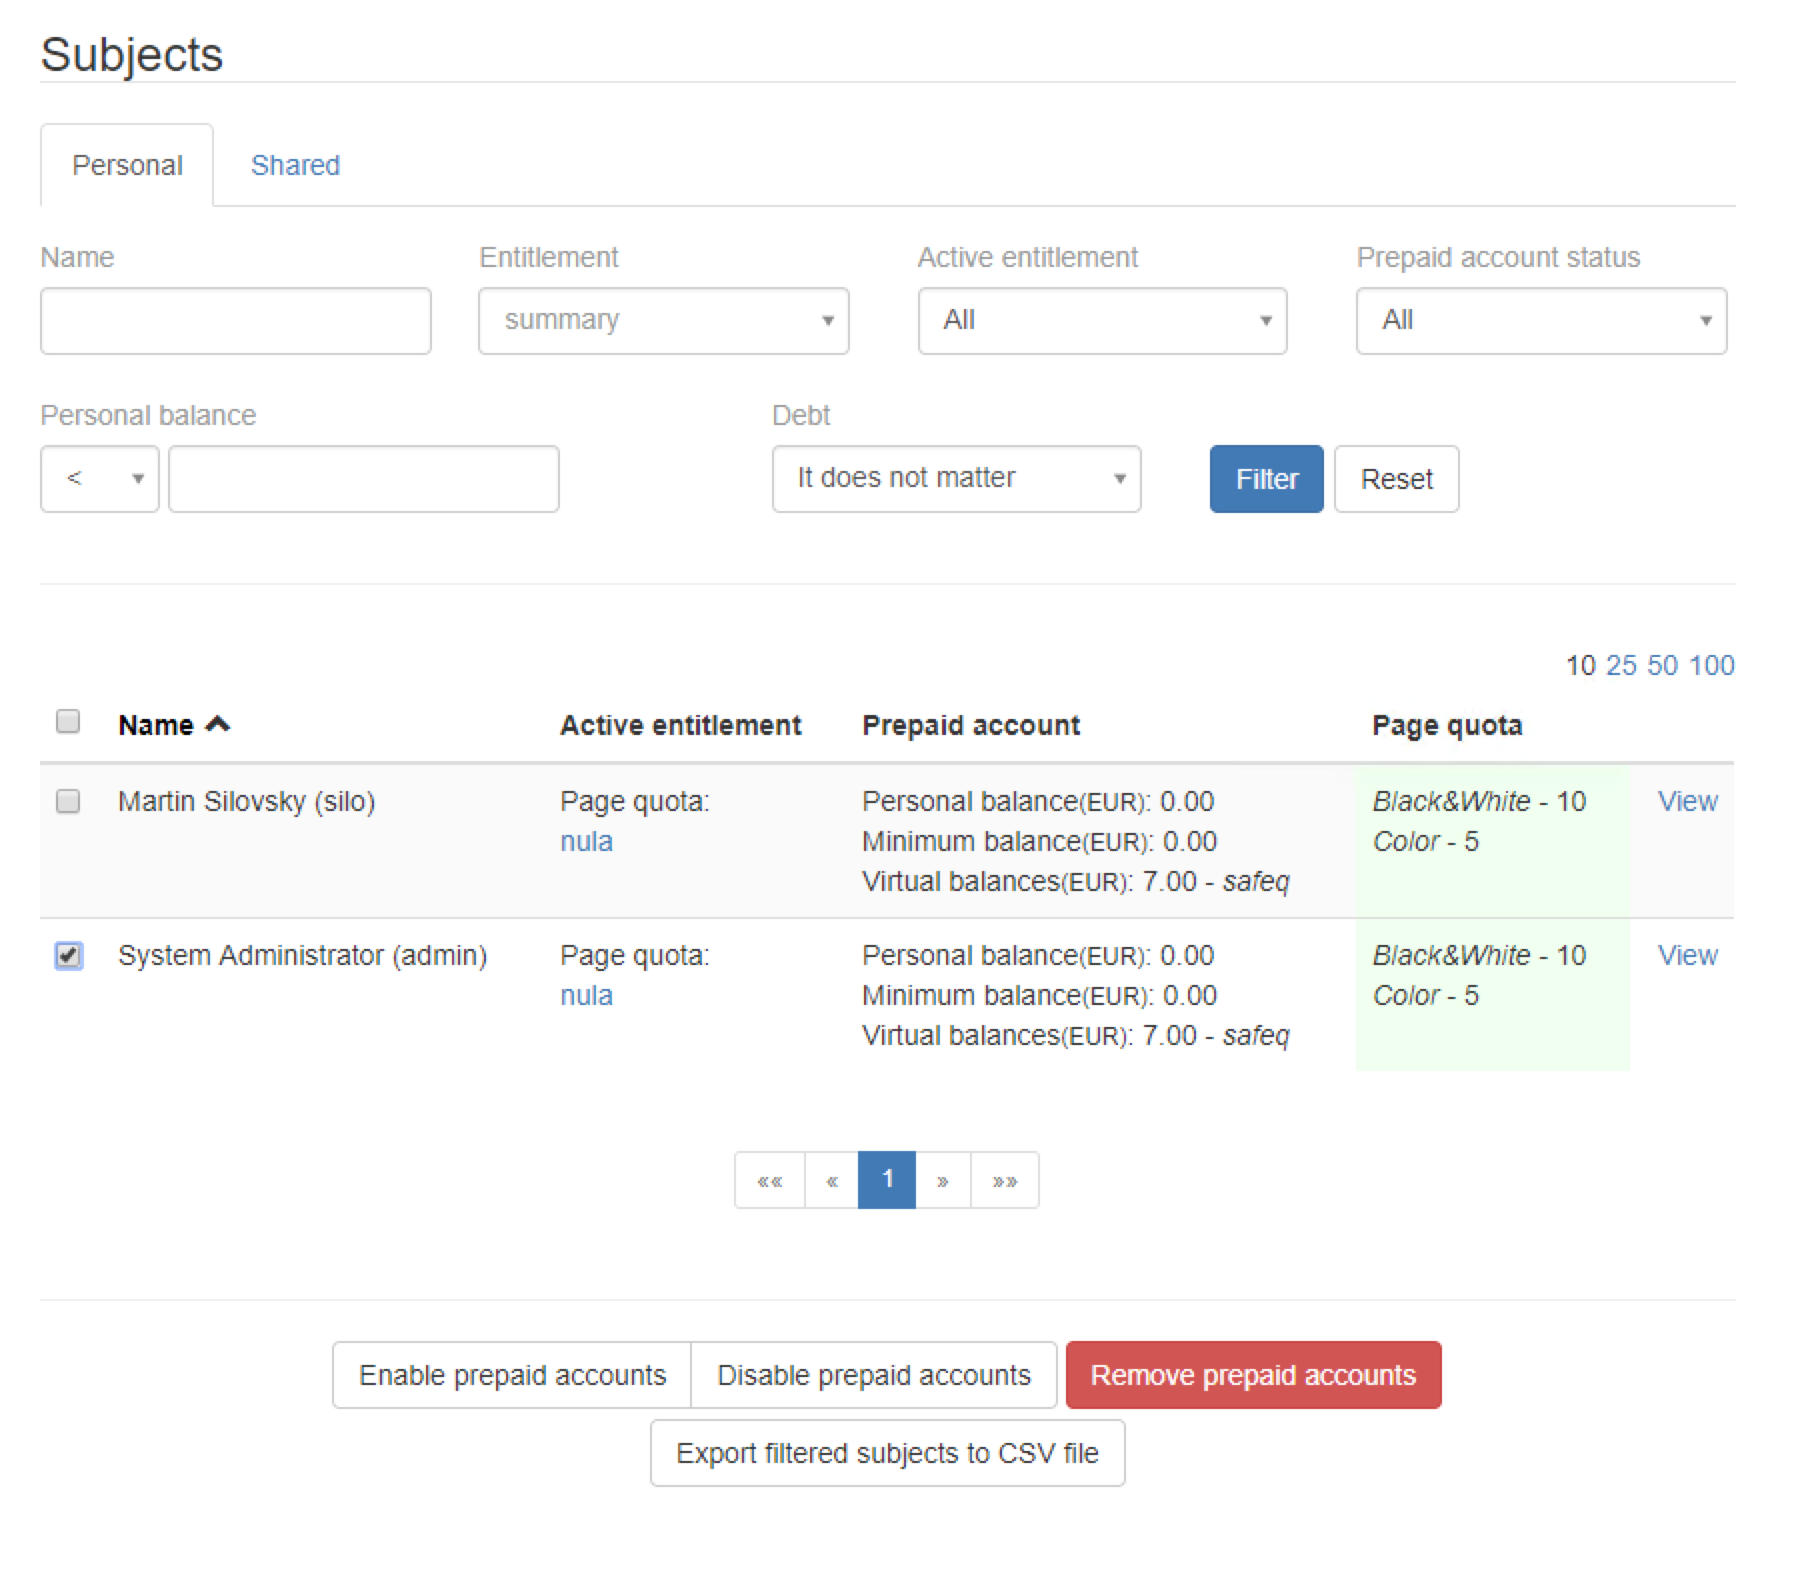Uncheck the System Administrator row checkbox
Screen dimensions: 1817x1594
click(68, 955)
